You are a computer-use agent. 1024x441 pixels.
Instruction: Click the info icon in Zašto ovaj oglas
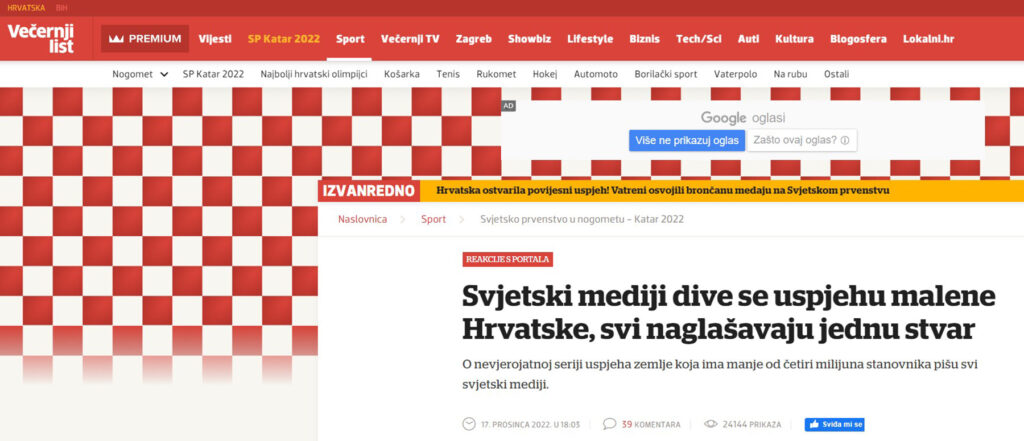pos(844,140)
